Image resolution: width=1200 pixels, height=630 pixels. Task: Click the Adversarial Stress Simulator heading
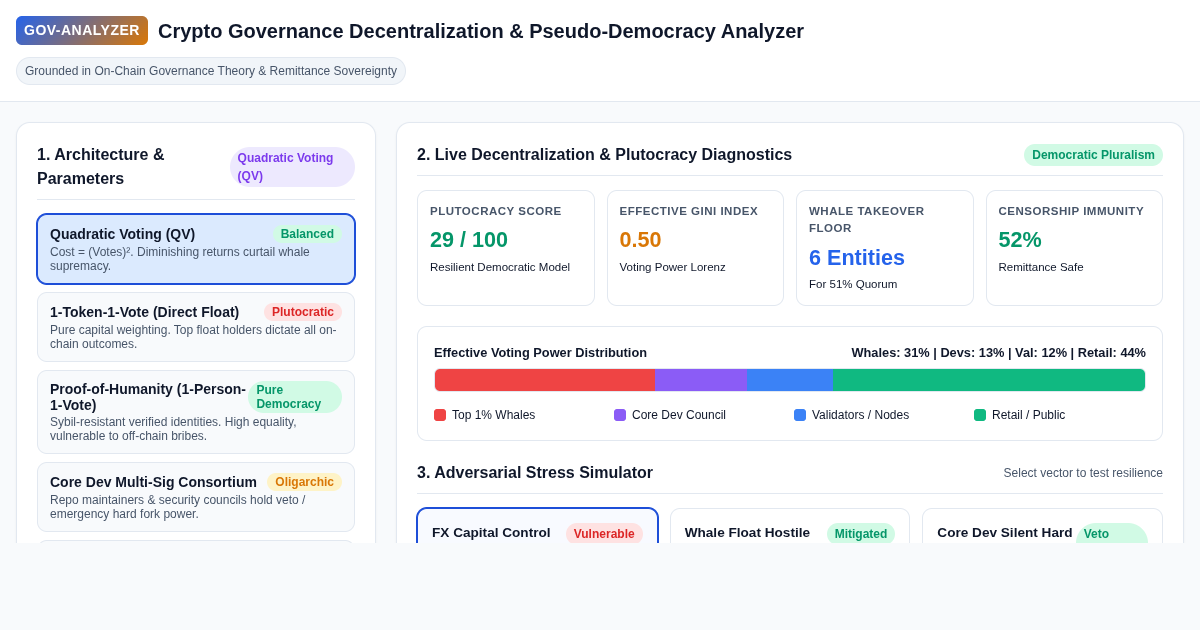(535, 473)
